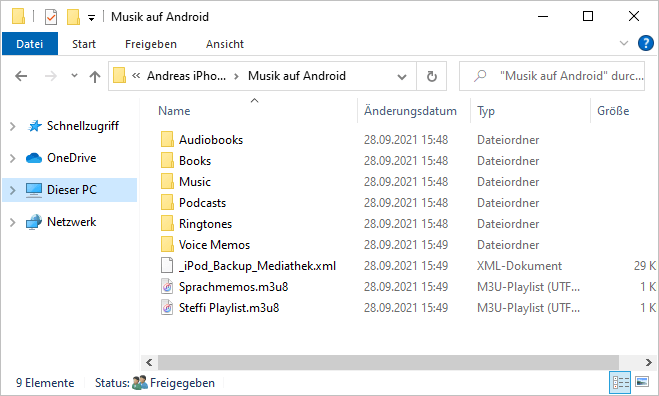
Task: Expand the ribbon with the chevron
Action: point(624,43)
